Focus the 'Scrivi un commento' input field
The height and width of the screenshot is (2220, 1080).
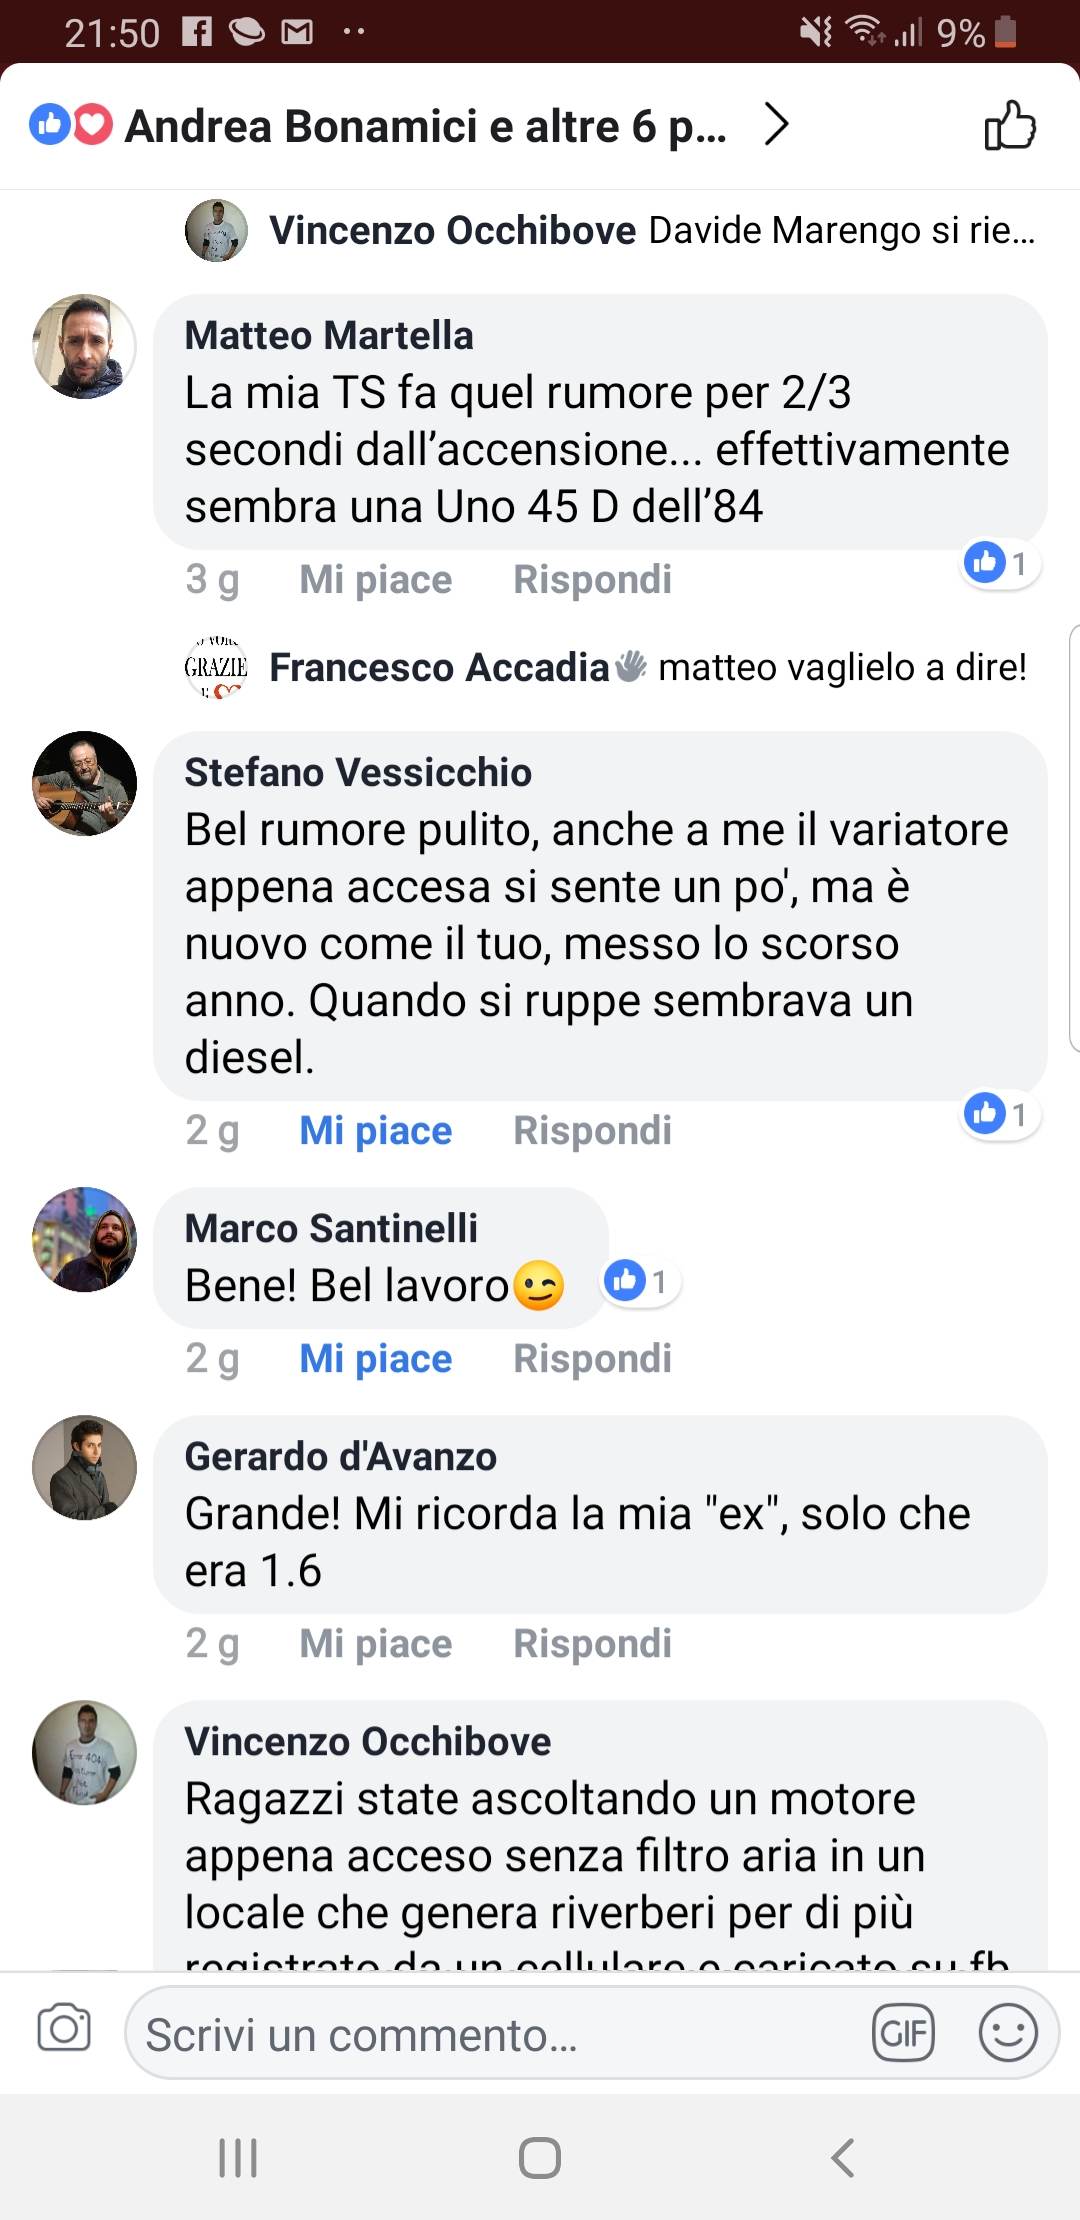490,2034
